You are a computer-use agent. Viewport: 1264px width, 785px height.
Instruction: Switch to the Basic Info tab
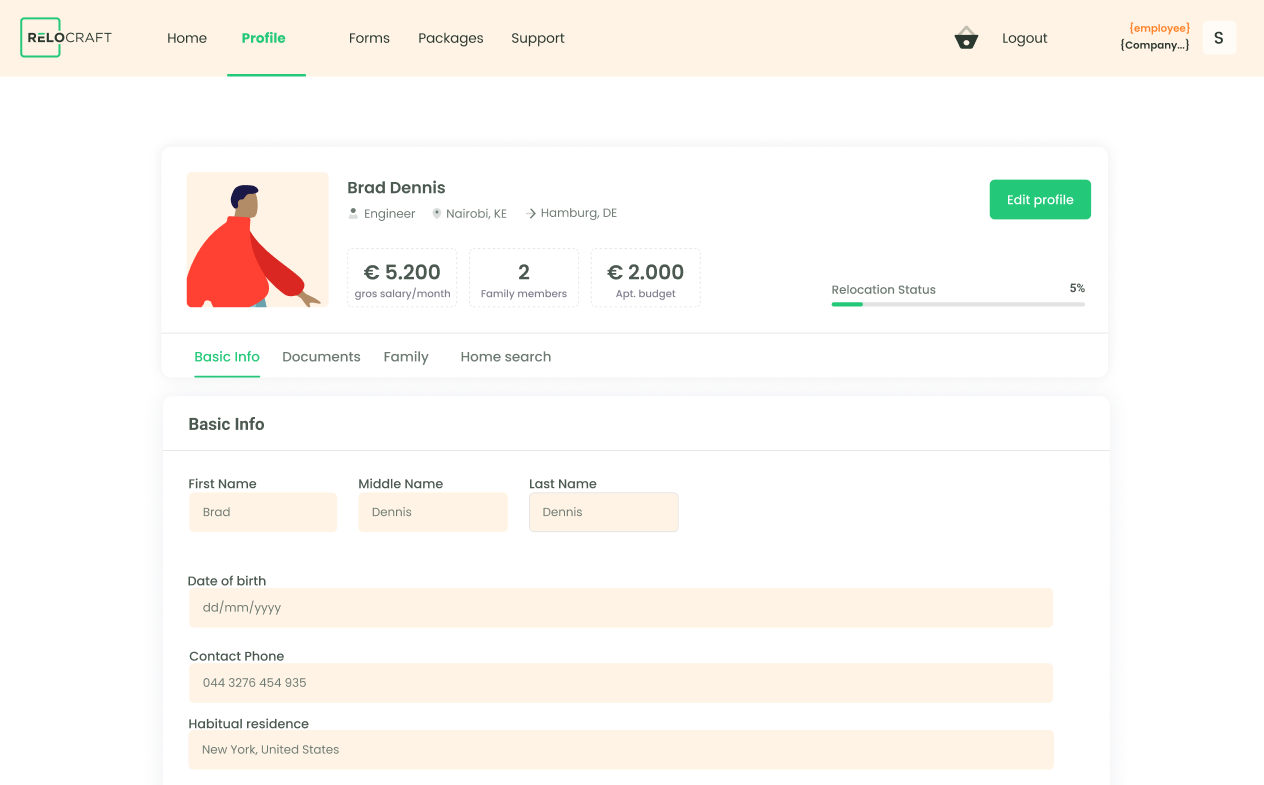(227, 357)
